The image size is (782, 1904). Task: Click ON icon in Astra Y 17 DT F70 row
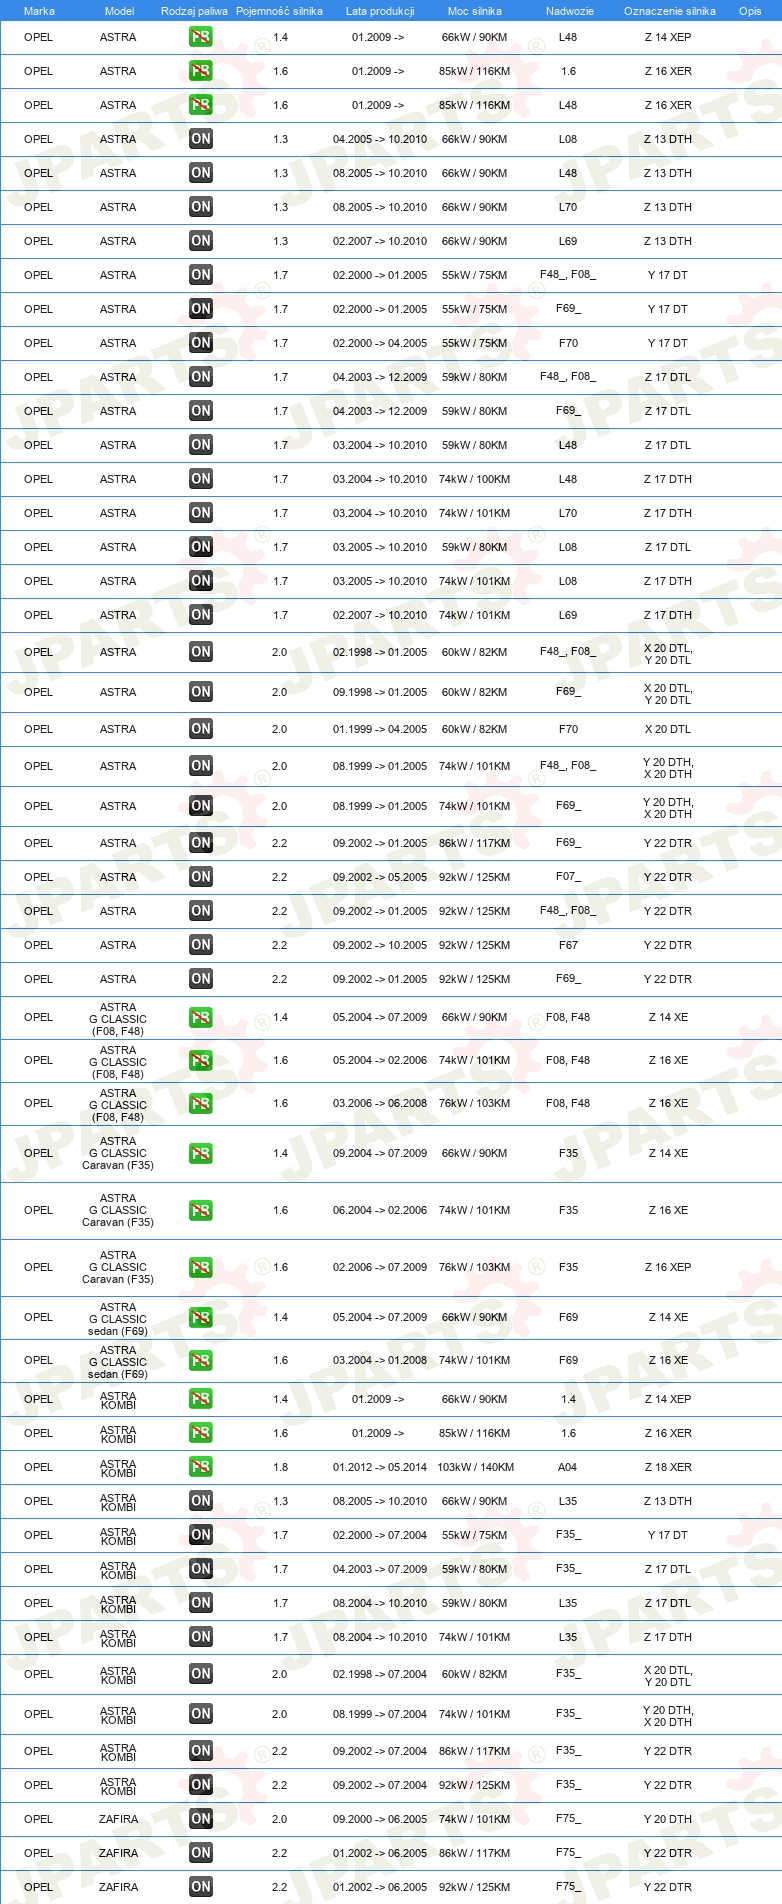click(201, 343)
